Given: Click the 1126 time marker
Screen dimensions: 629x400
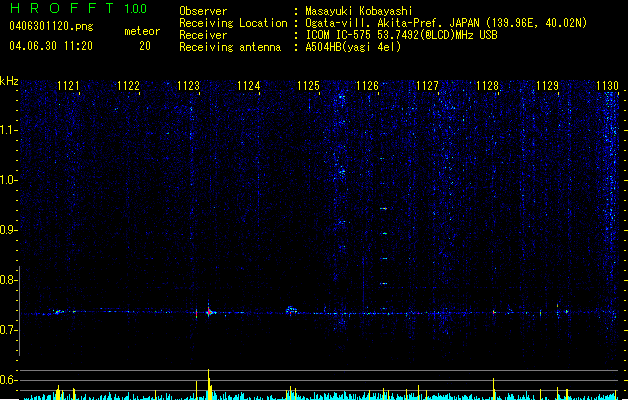Looking at the screenshot, I should coord(367,86).
